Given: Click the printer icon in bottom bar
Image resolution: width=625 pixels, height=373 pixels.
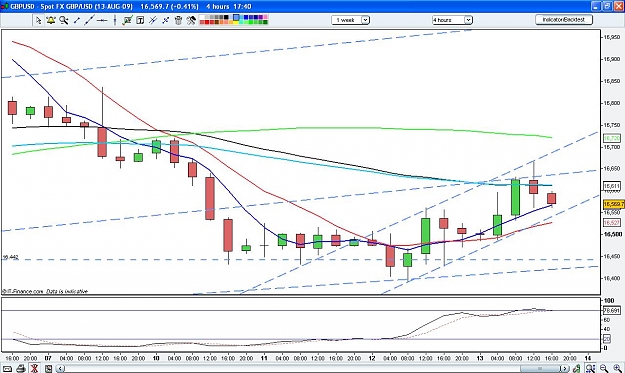Looking at the screenshot, I should pos(21,369).
